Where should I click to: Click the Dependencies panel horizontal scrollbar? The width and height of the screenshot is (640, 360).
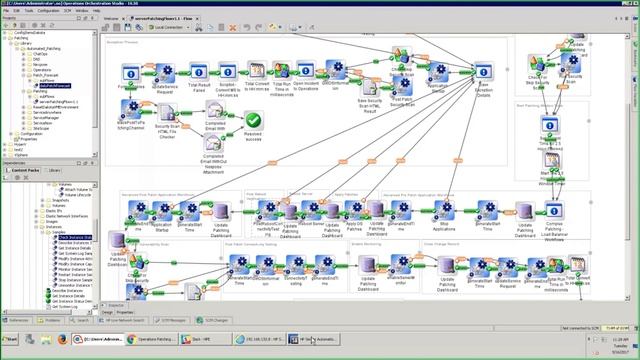[47, 312]
